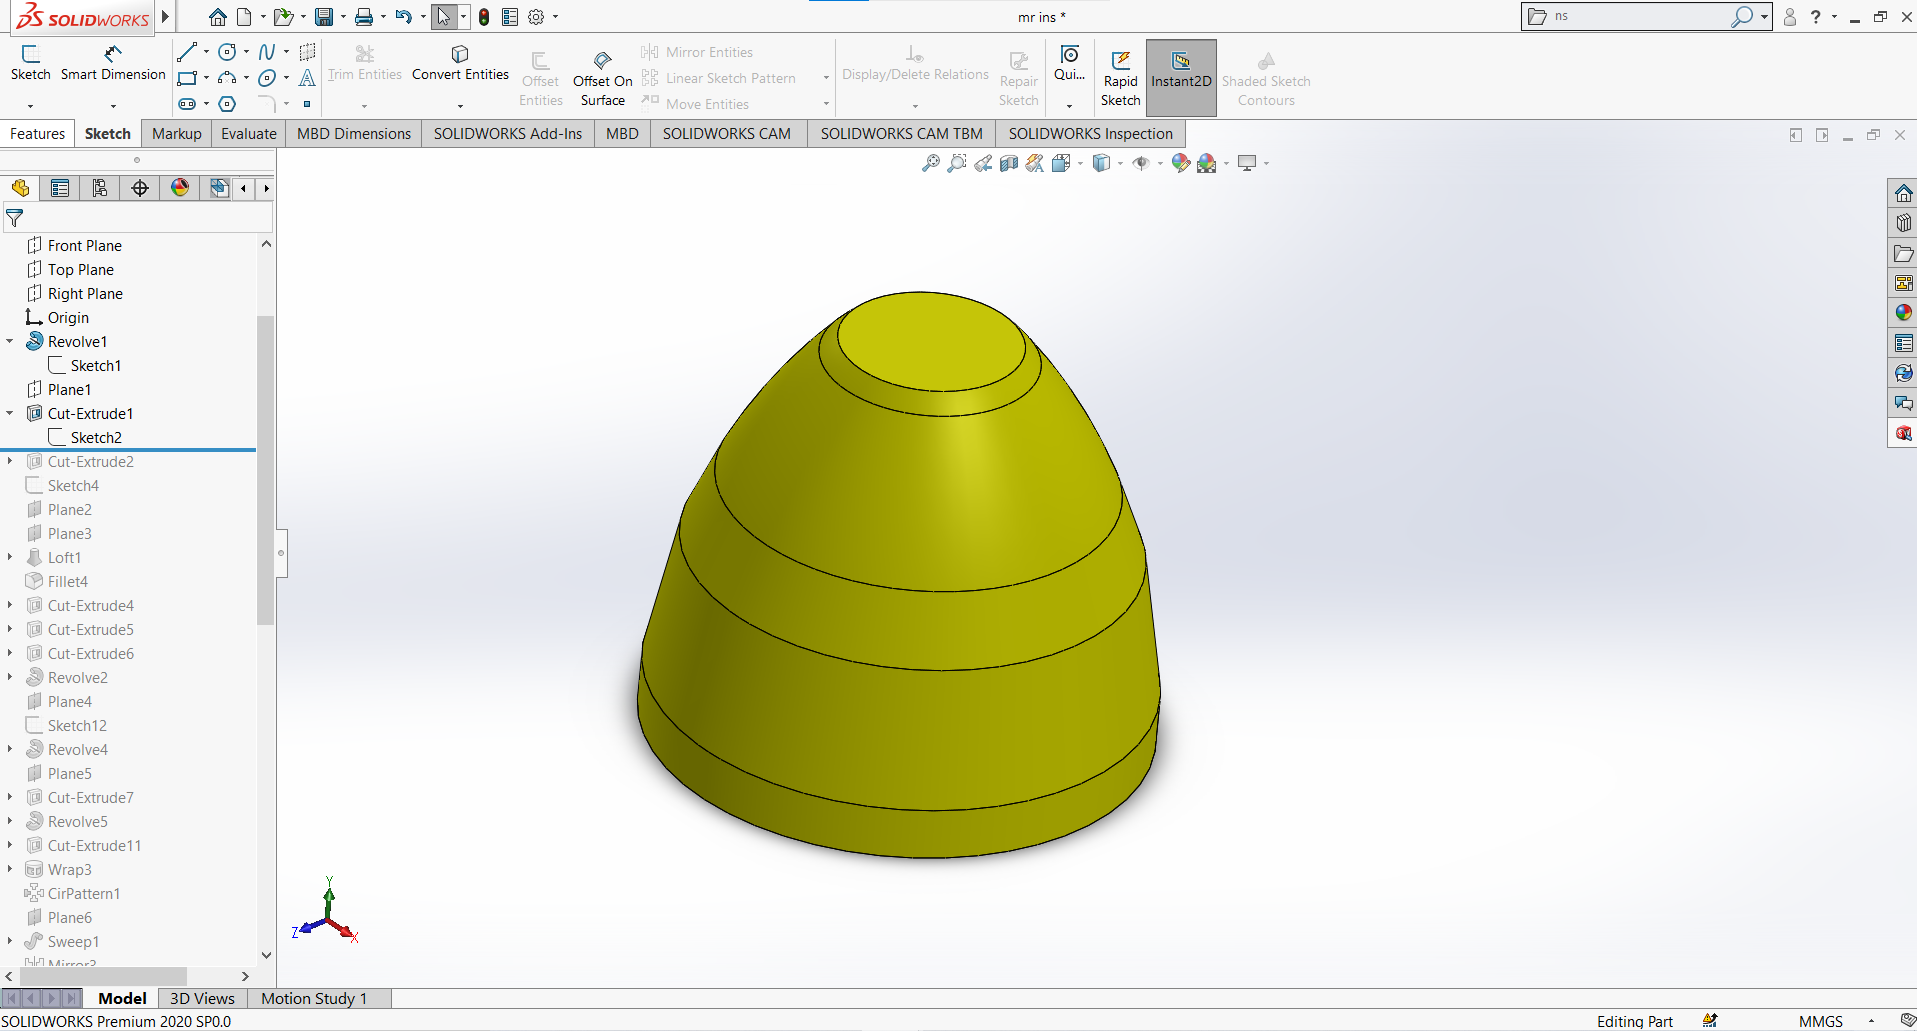Select Origin in the feature tree
Image resolution: width=1917 pixels, height=1031 pixels.
[68, 317]
